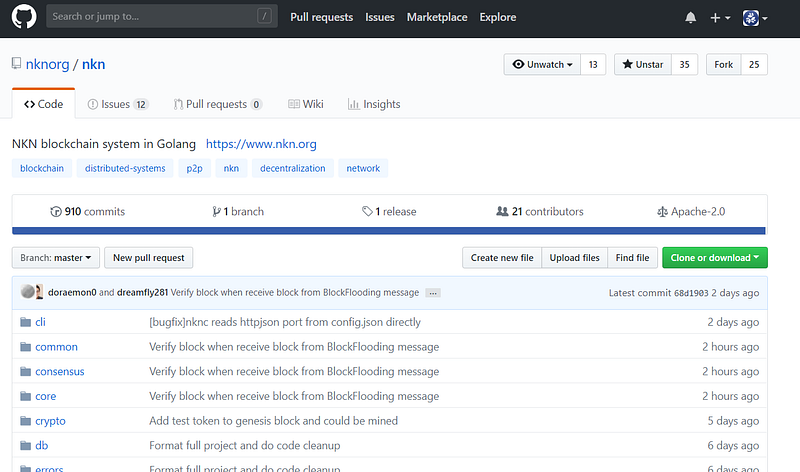800x472 pixels.
Task: Click the cli folder icon
Action: pos(24,322)
